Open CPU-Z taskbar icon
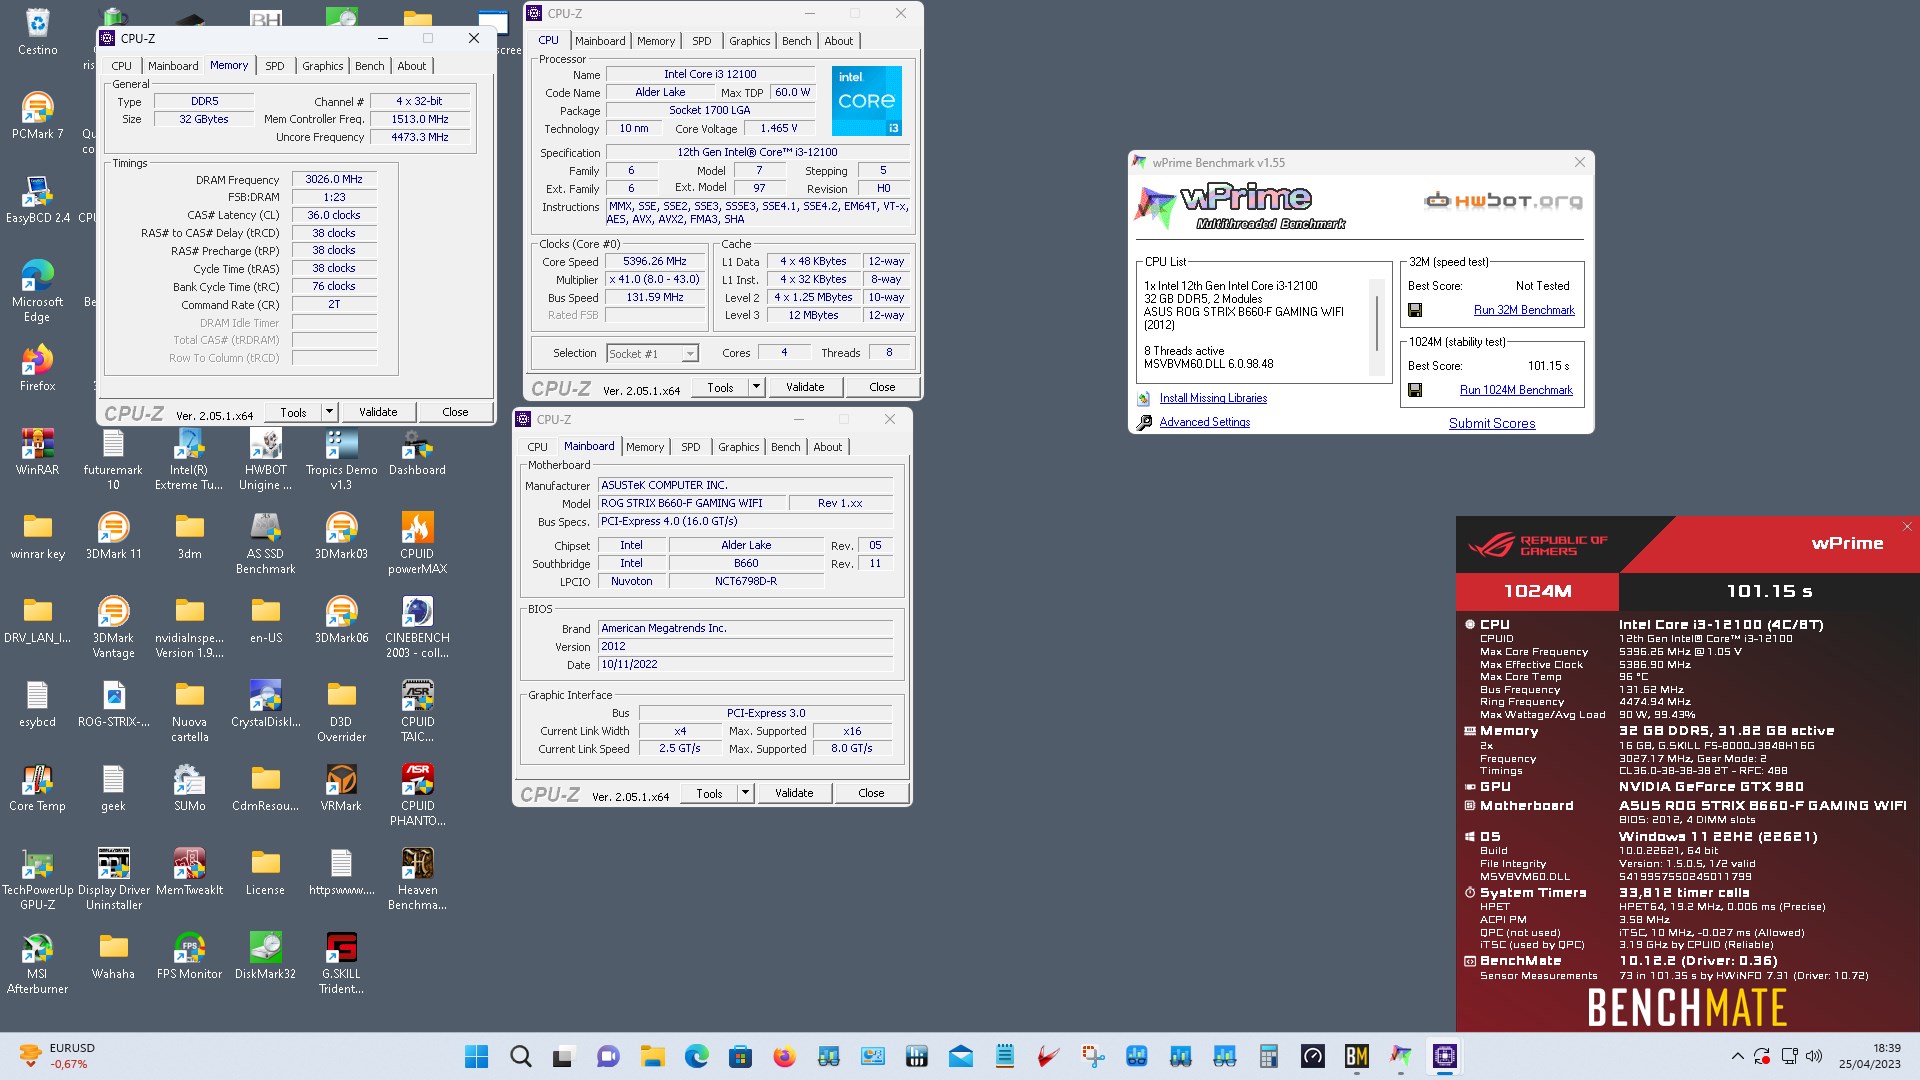Image resolution: width=1920 pixels, height=1080 pixels. coord(1444,1056)
